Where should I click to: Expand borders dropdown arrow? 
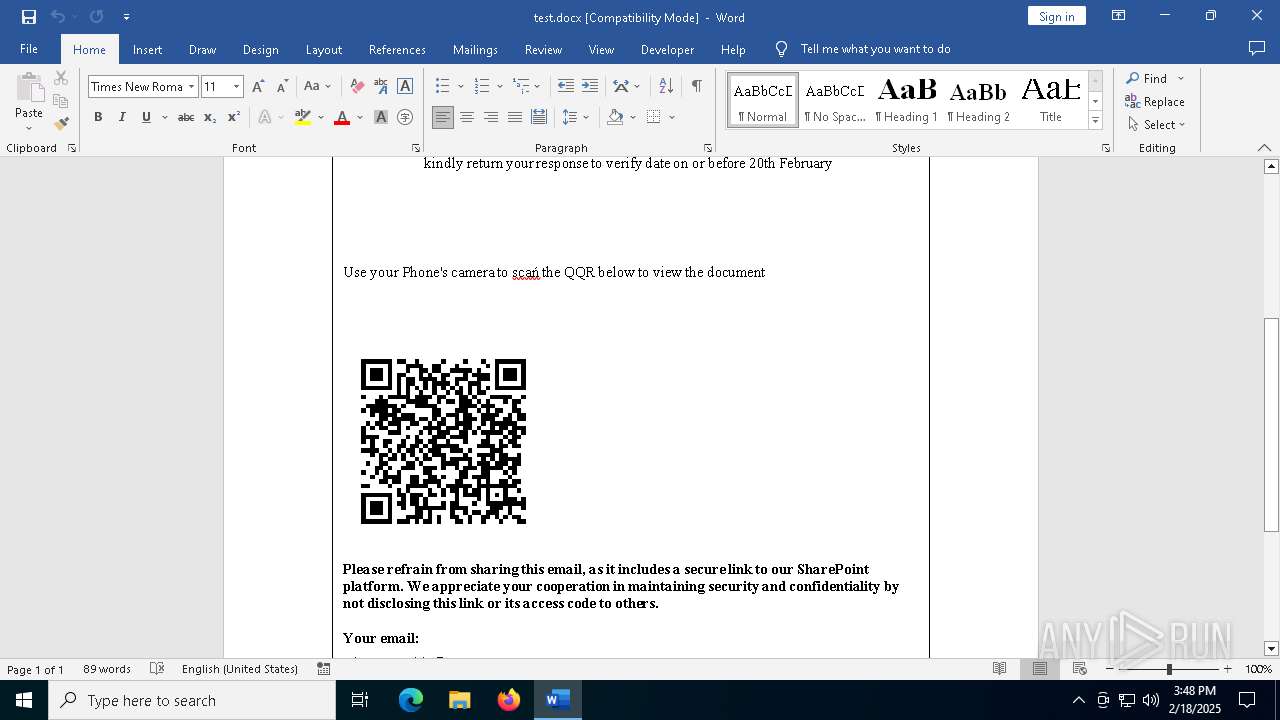pos(672,117)
